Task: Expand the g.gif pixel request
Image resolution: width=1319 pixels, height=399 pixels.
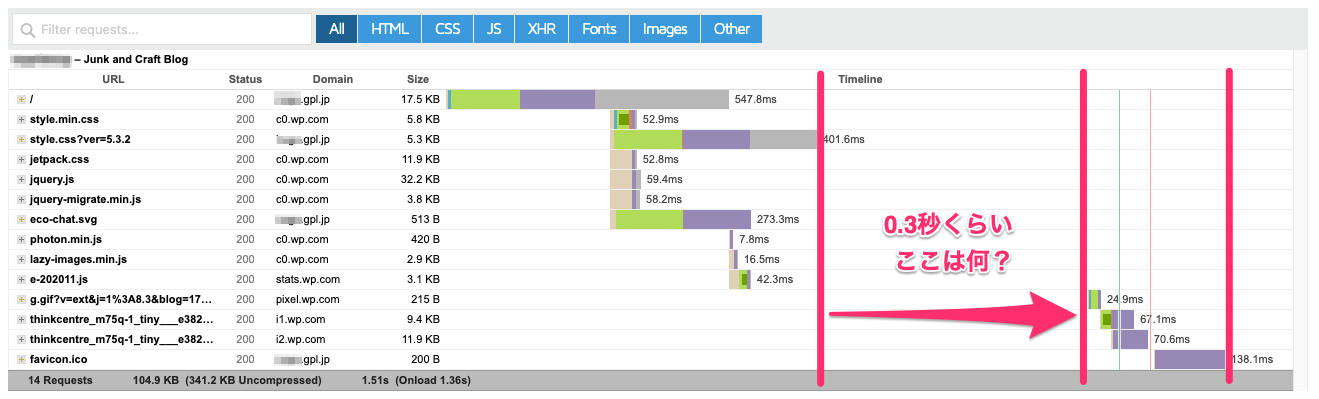Action: pyautogui.click(x=21, y=299)
